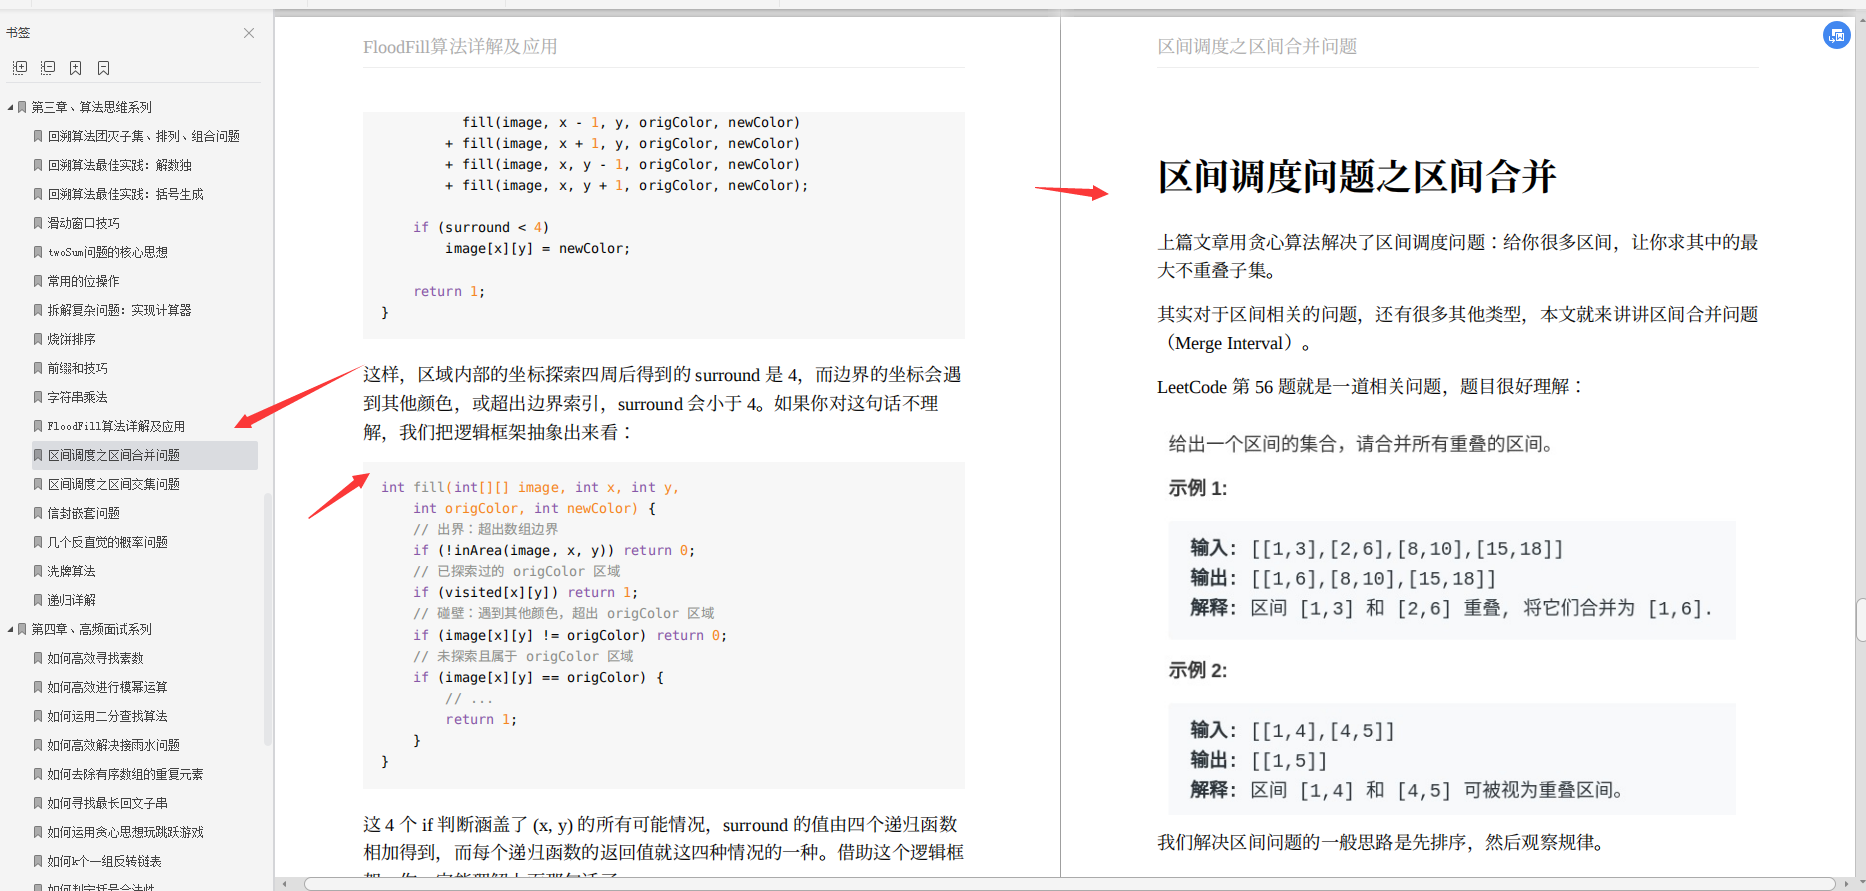Open the 第四章、高频面试系列 bookmark

pyautogui.click(x=91, y=629)
